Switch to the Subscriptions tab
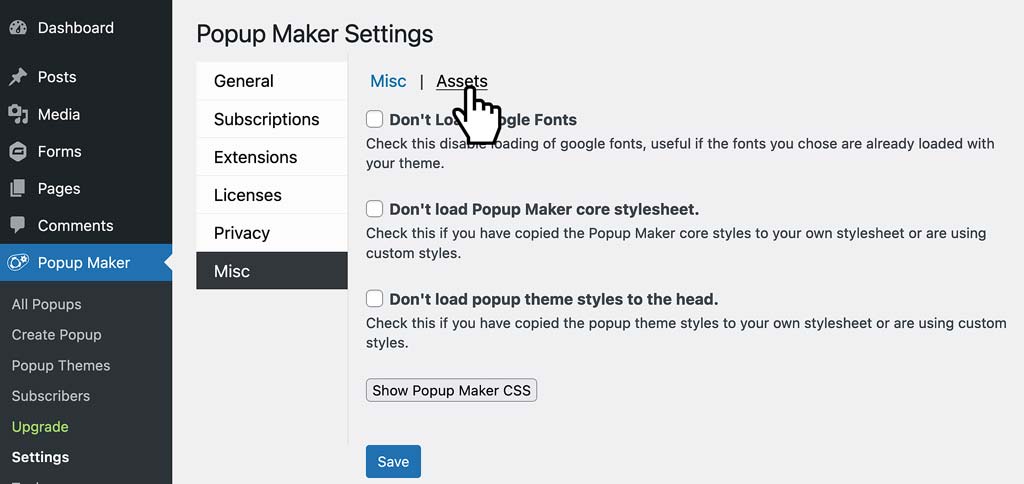The width and height of the screenshot is (1024, 484). (x=272, y=119)
